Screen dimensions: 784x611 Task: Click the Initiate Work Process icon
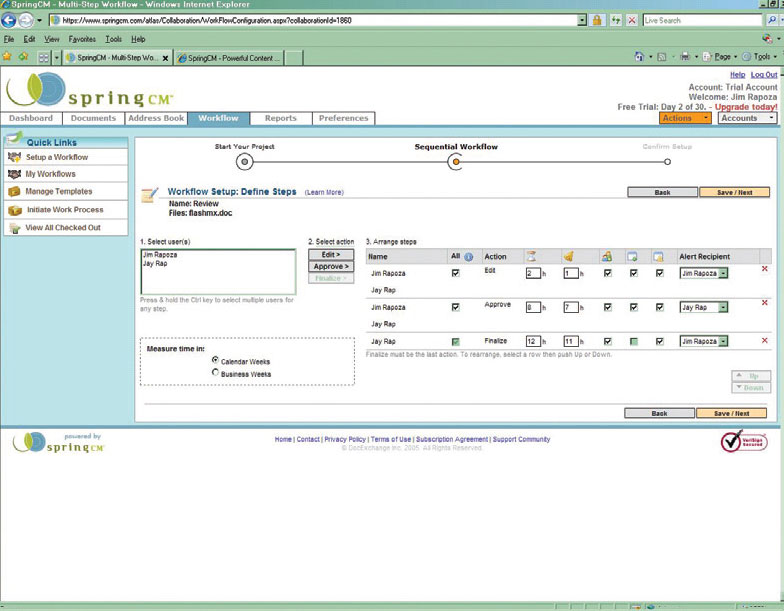click(x=15, y=210)
